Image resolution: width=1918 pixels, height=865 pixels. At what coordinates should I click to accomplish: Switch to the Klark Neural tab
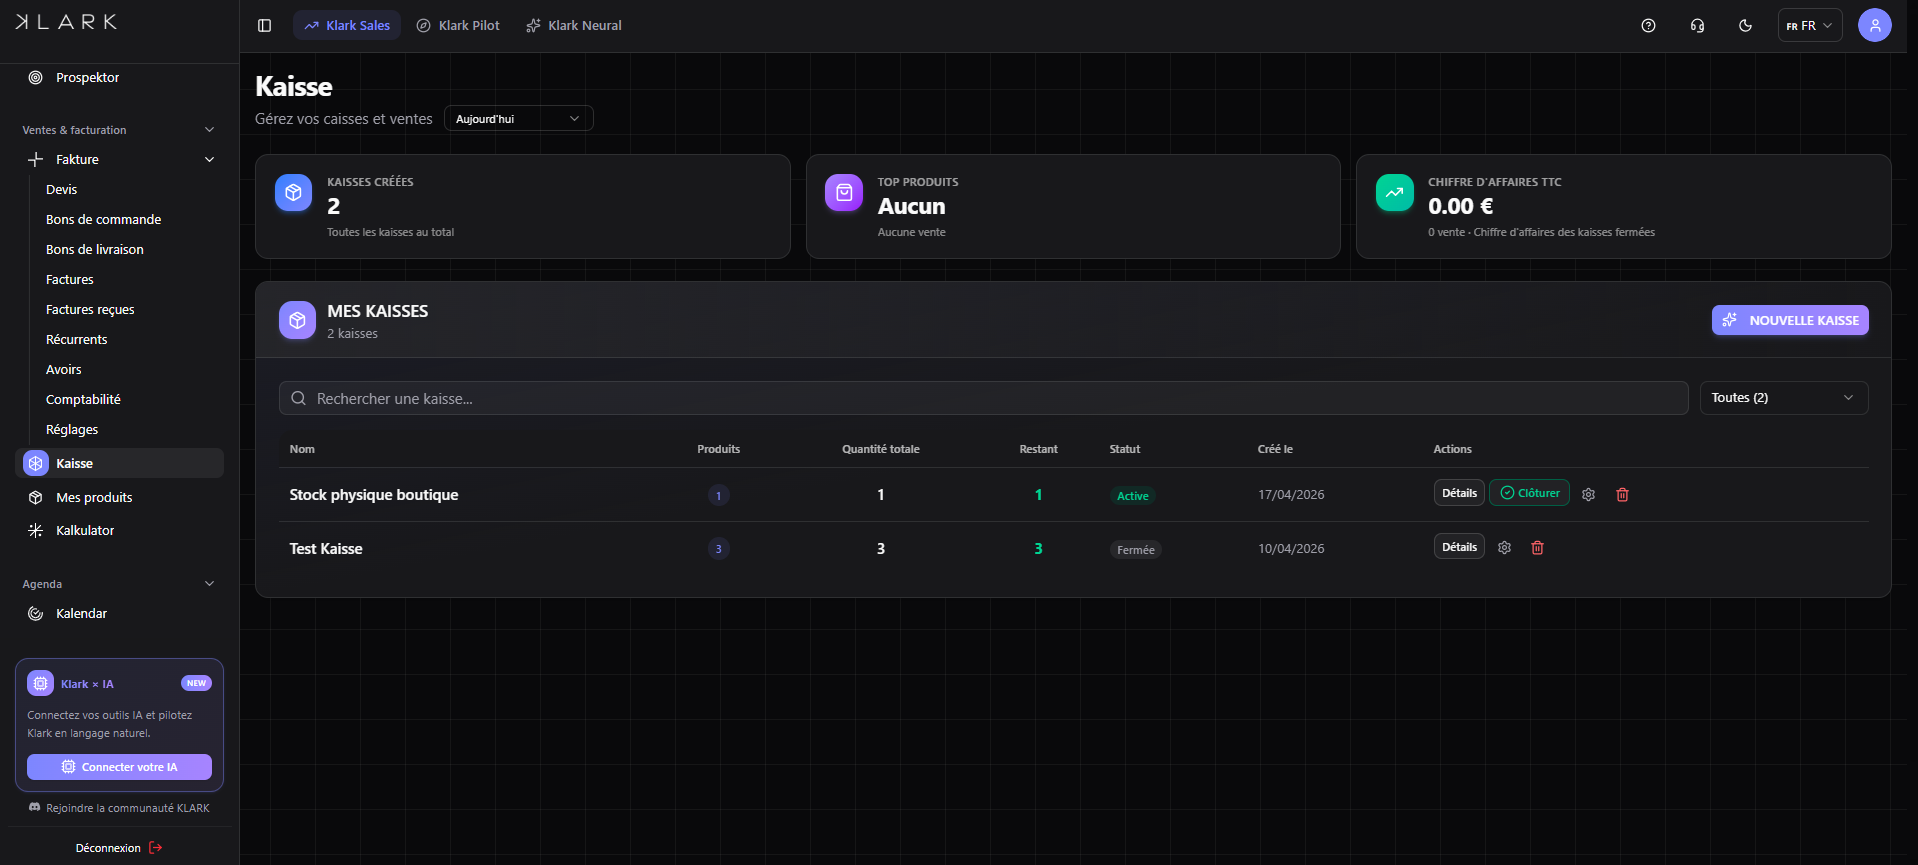tap(574, 26)
